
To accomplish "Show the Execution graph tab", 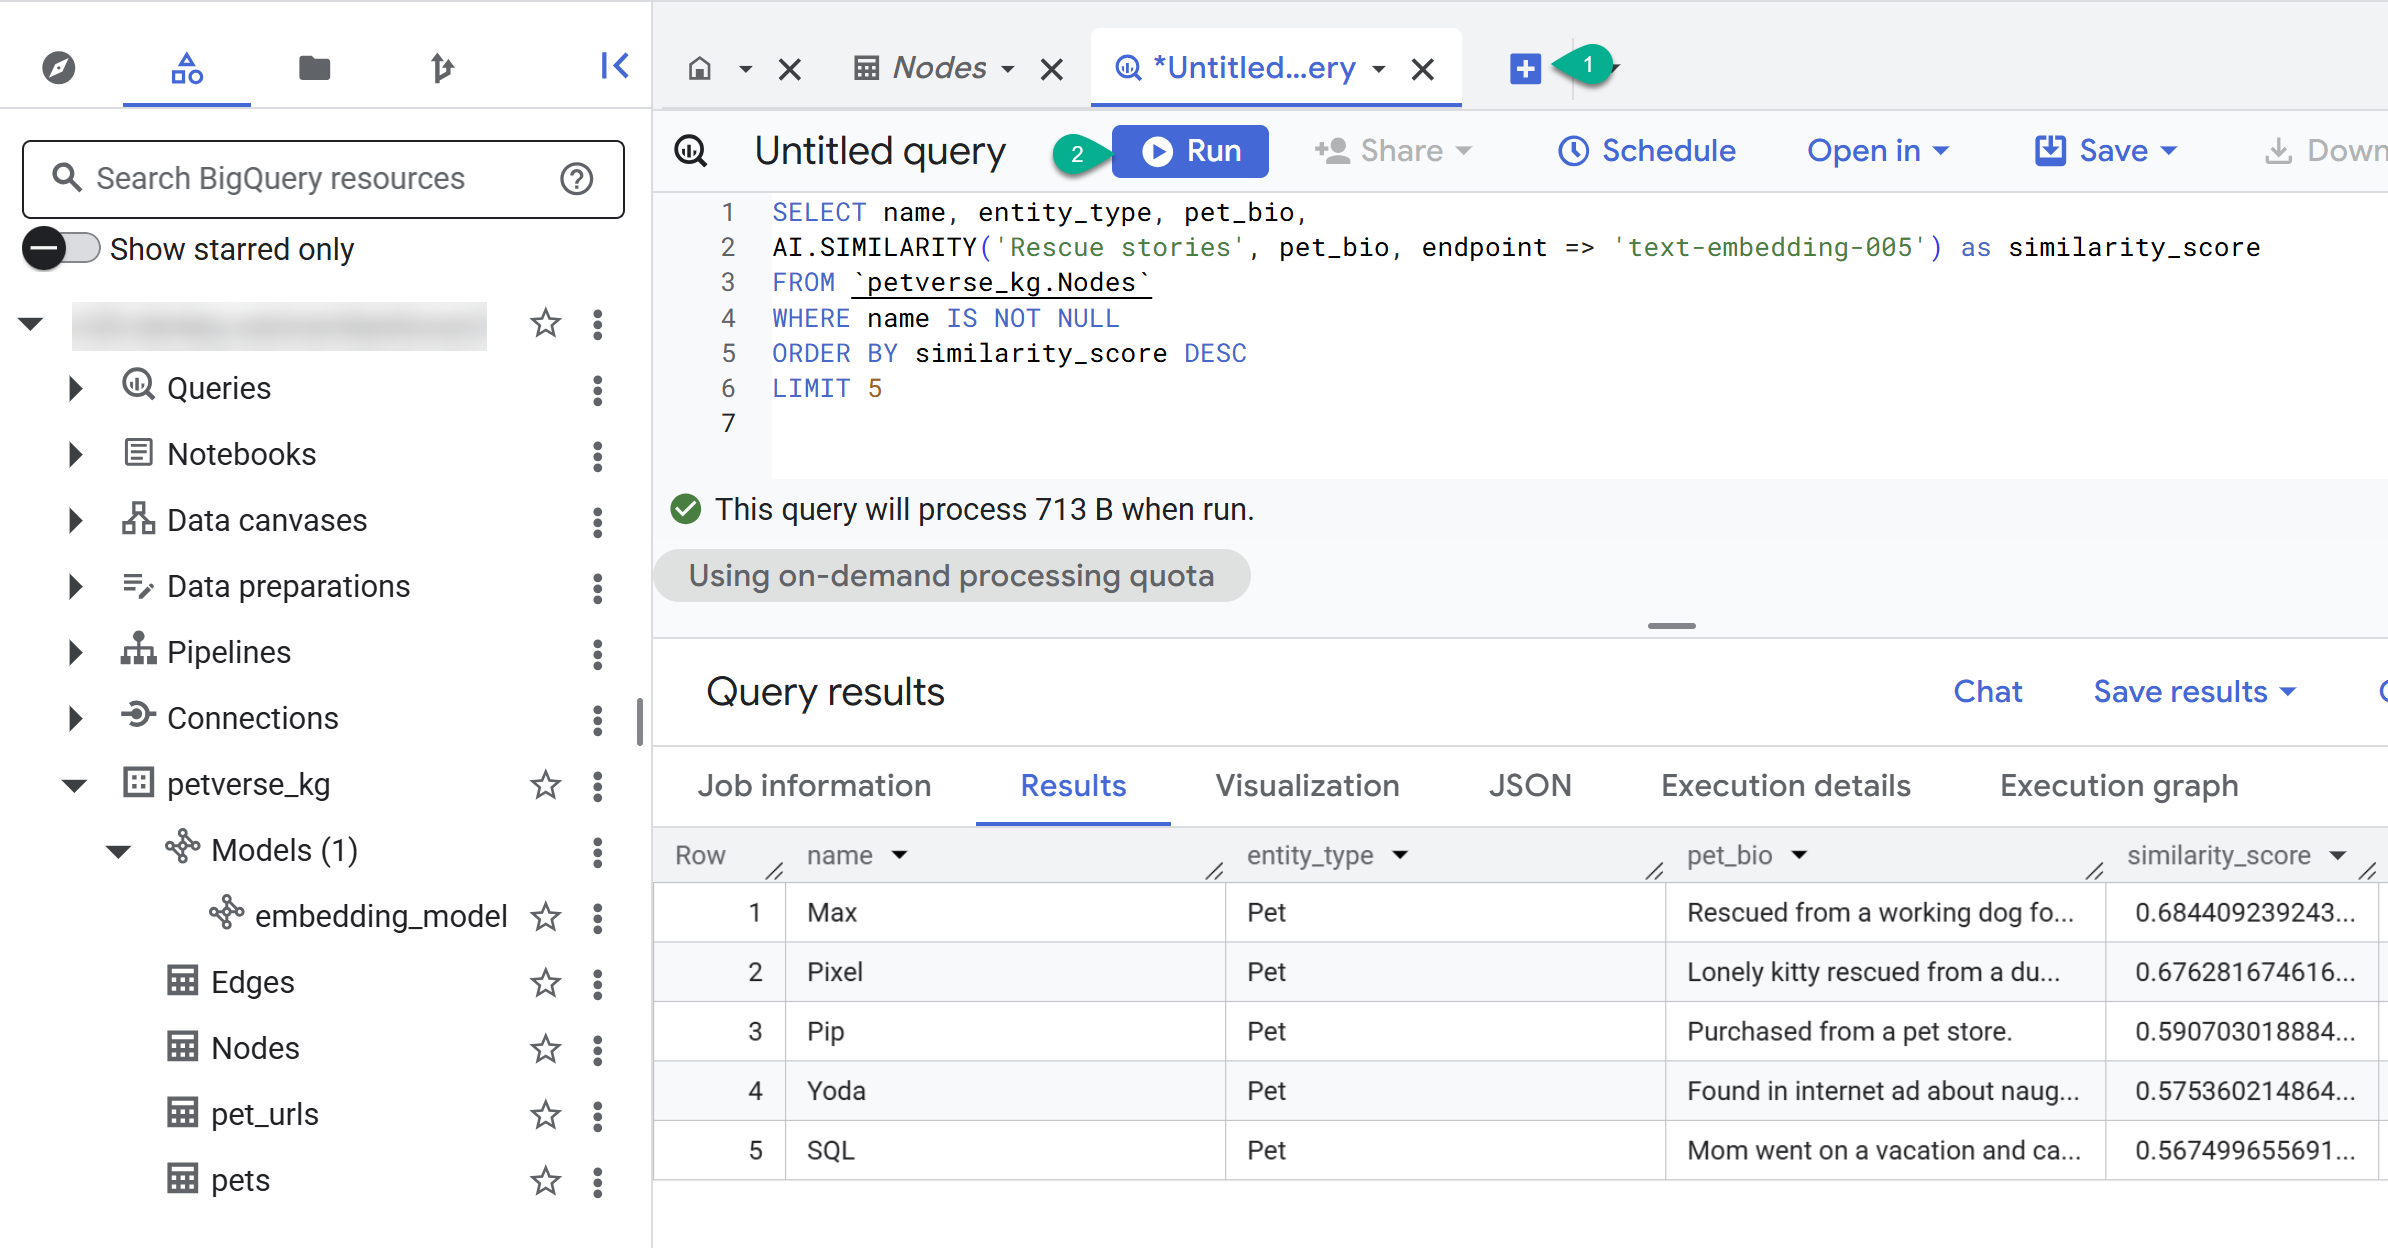I will (2119, 786).
